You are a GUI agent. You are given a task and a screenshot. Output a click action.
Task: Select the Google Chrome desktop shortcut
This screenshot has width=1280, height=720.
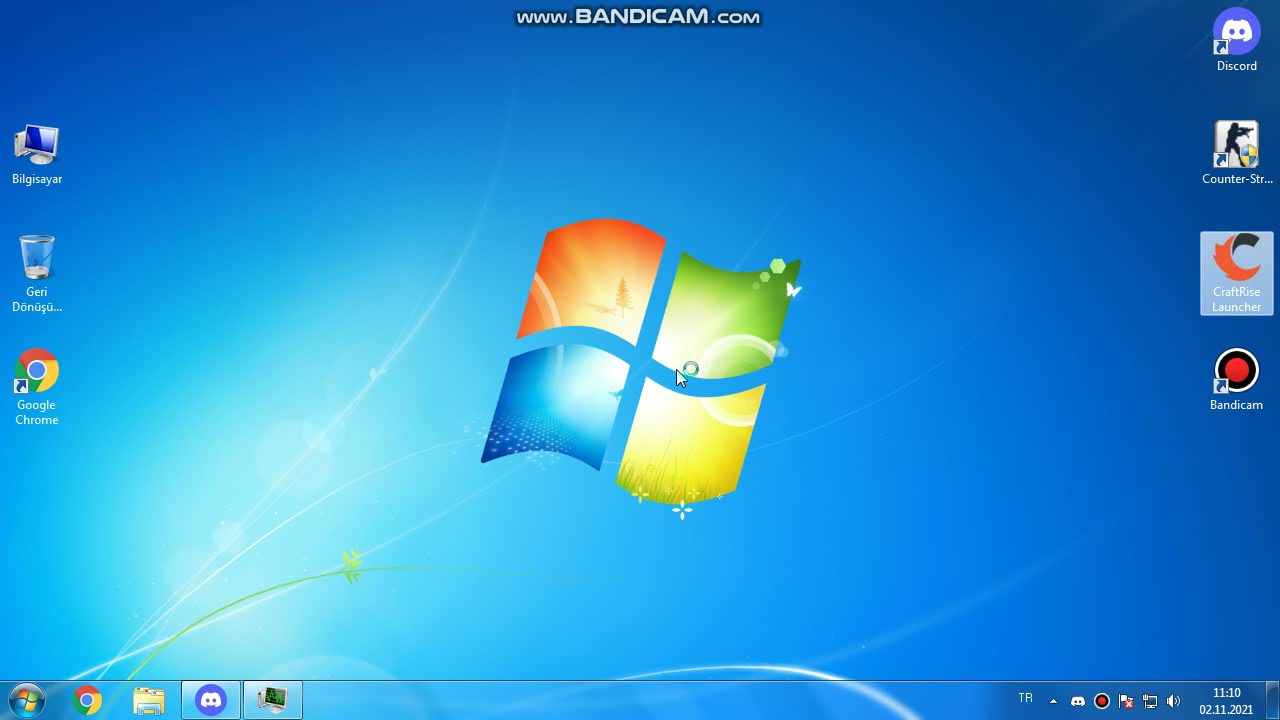coord(37,387)
